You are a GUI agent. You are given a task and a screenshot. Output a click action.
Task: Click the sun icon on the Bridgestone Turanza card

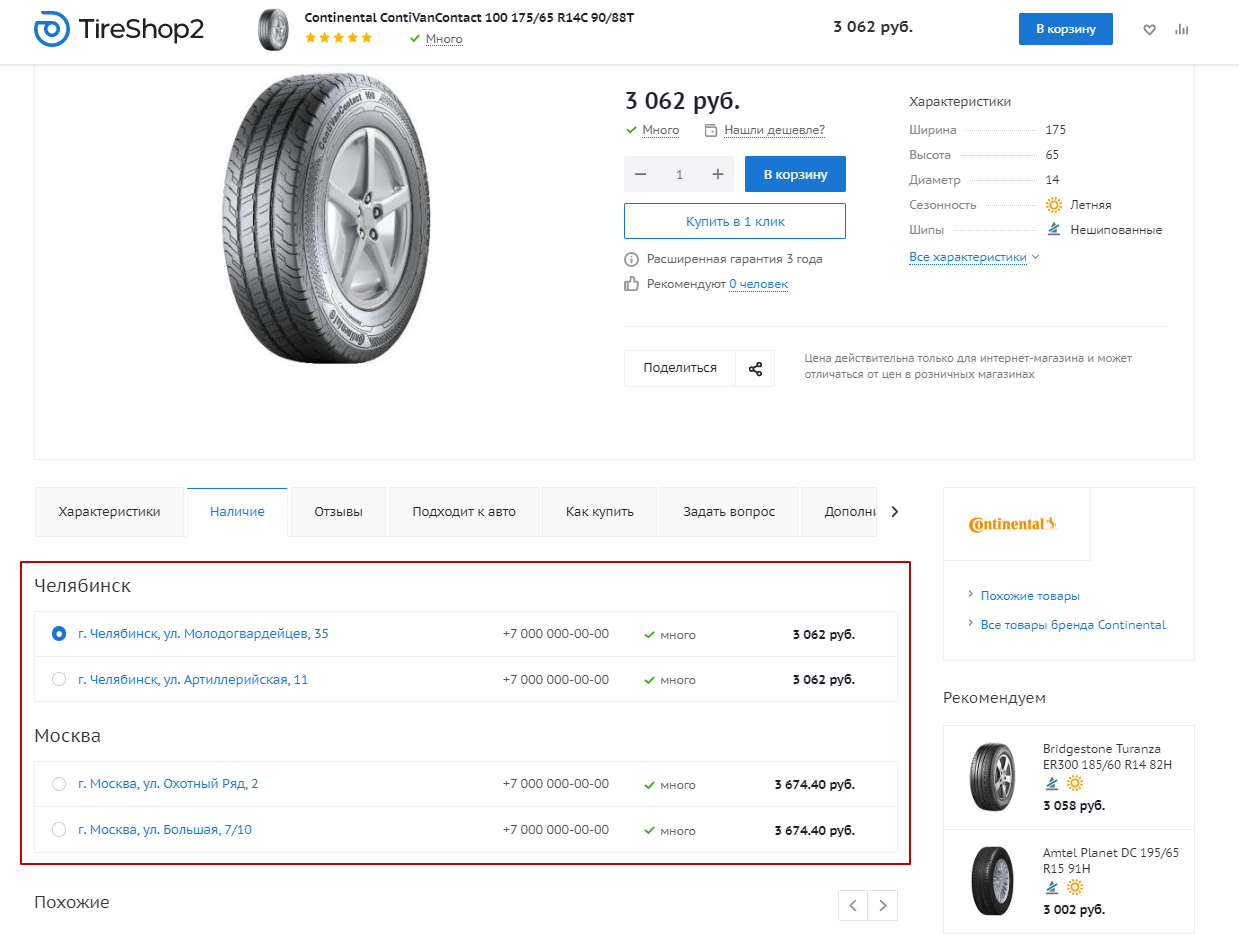click(1075, 783)
